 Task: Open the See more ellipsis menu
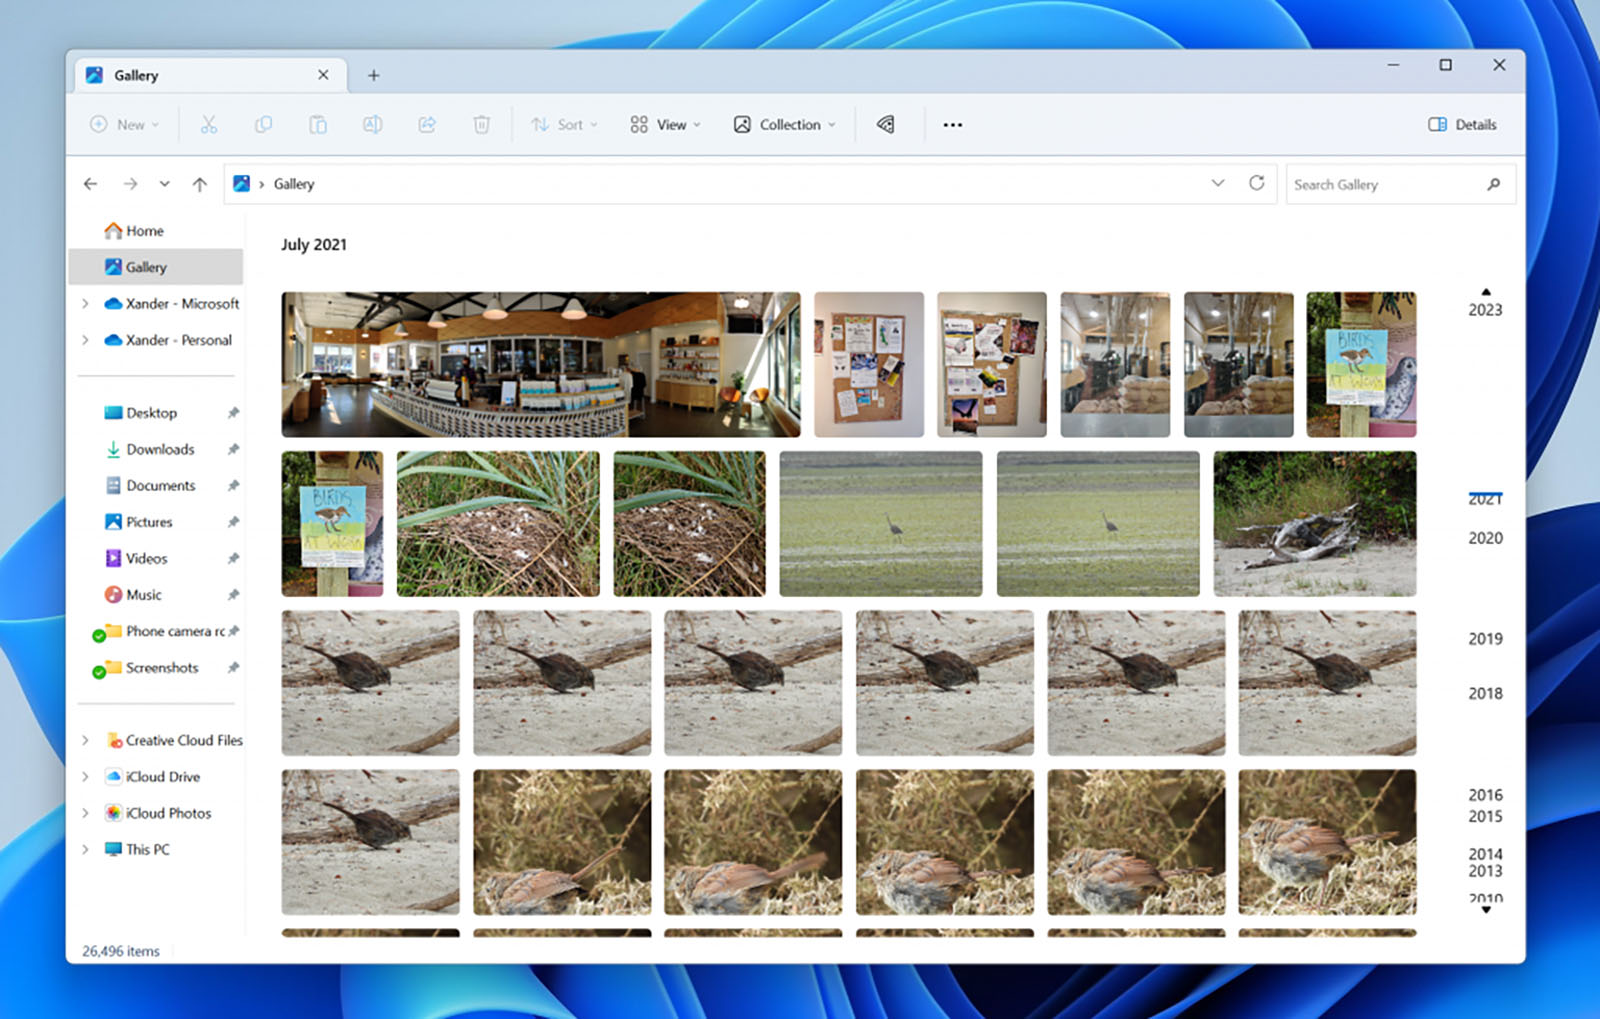[x=952, y=124]
